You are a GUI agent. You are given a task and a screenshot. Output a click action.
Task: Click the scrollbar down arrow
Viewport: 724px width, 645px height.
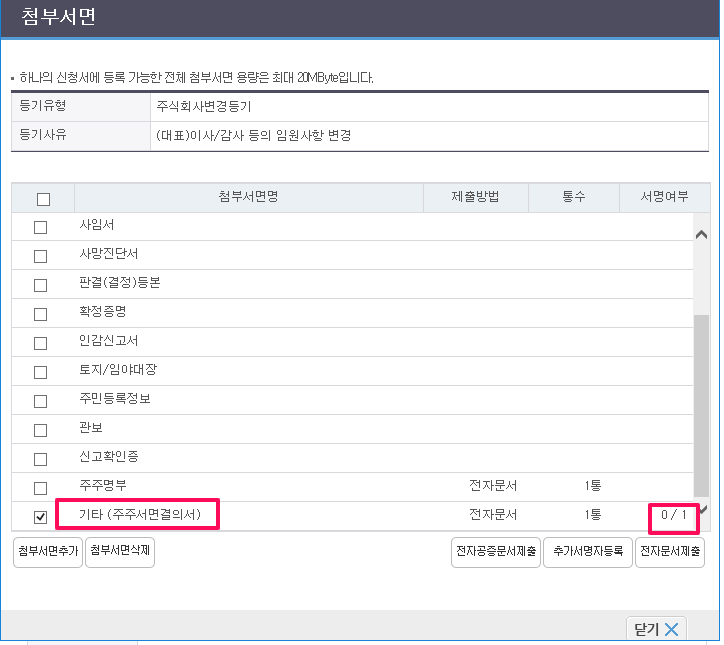[703, 509]
